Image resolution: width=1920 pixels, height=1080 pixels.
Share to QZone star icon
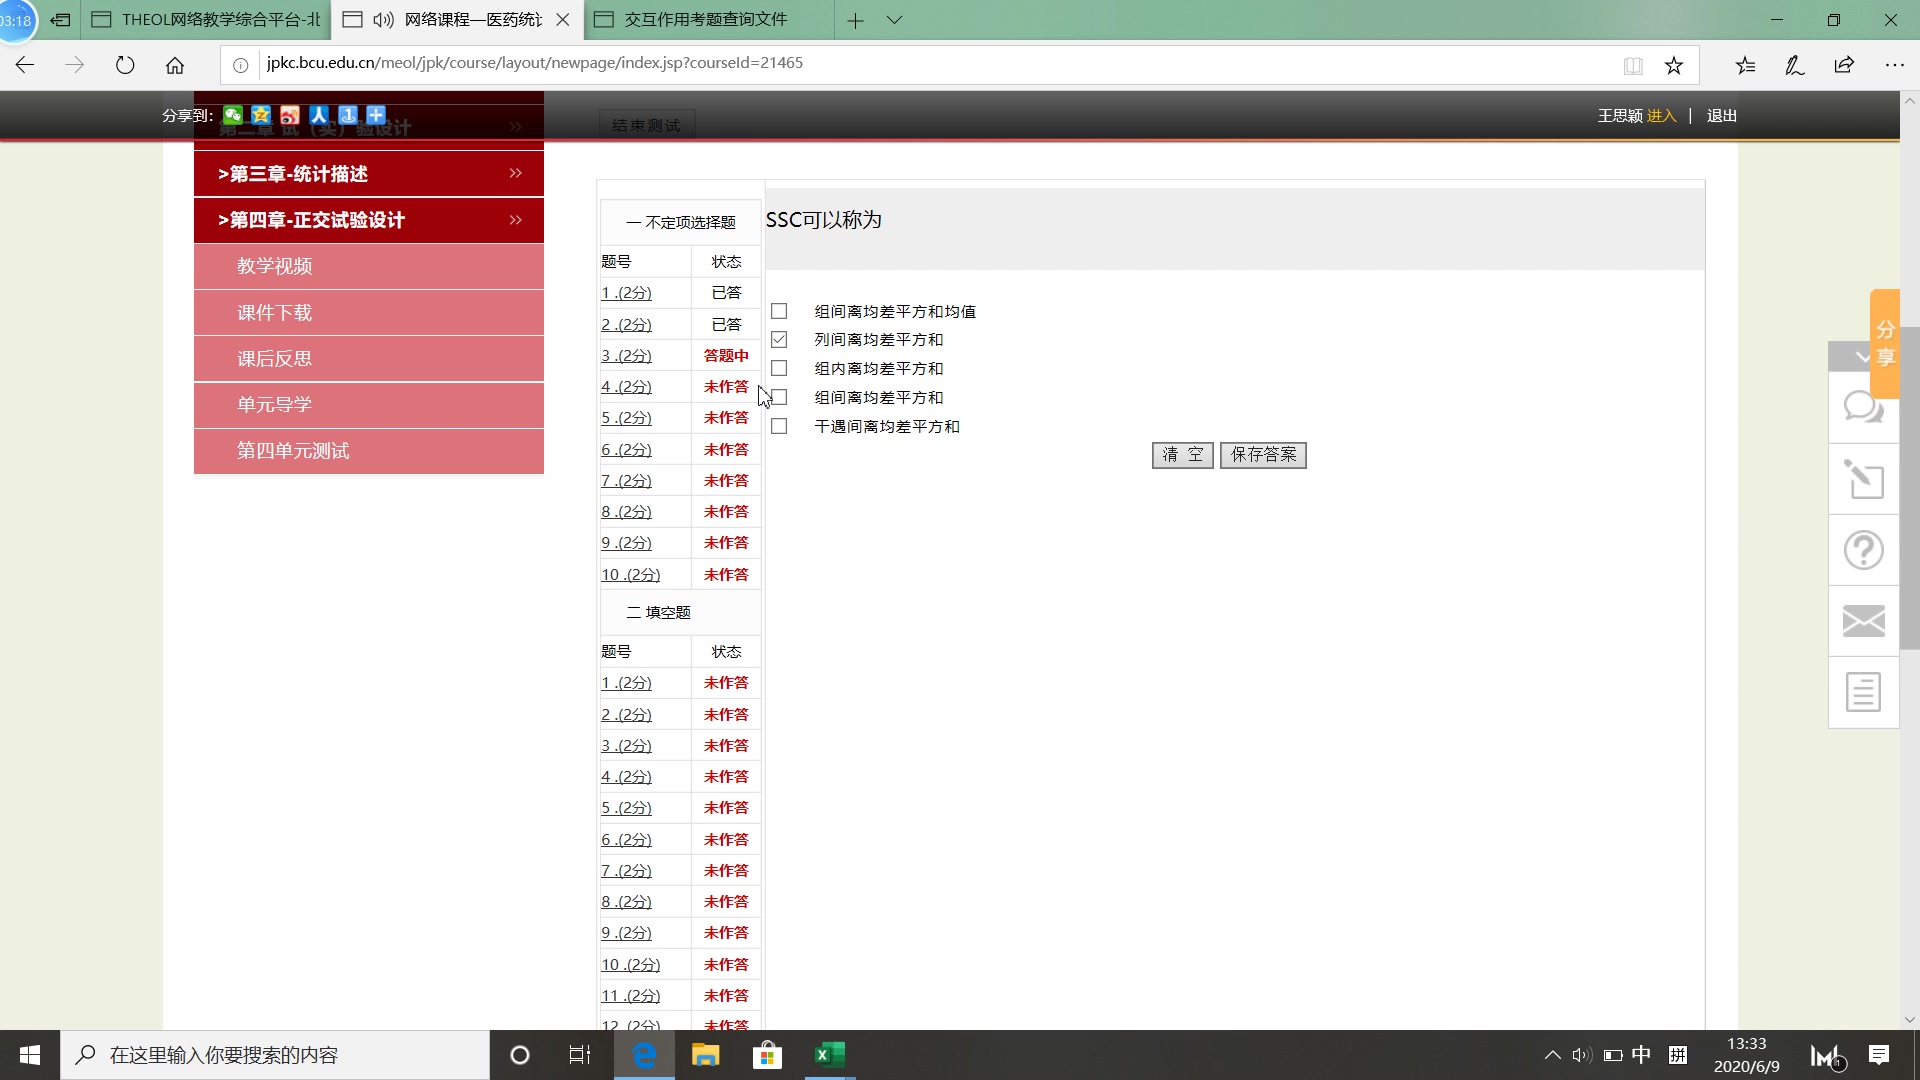pyautogui.click(x=261, y=115)
